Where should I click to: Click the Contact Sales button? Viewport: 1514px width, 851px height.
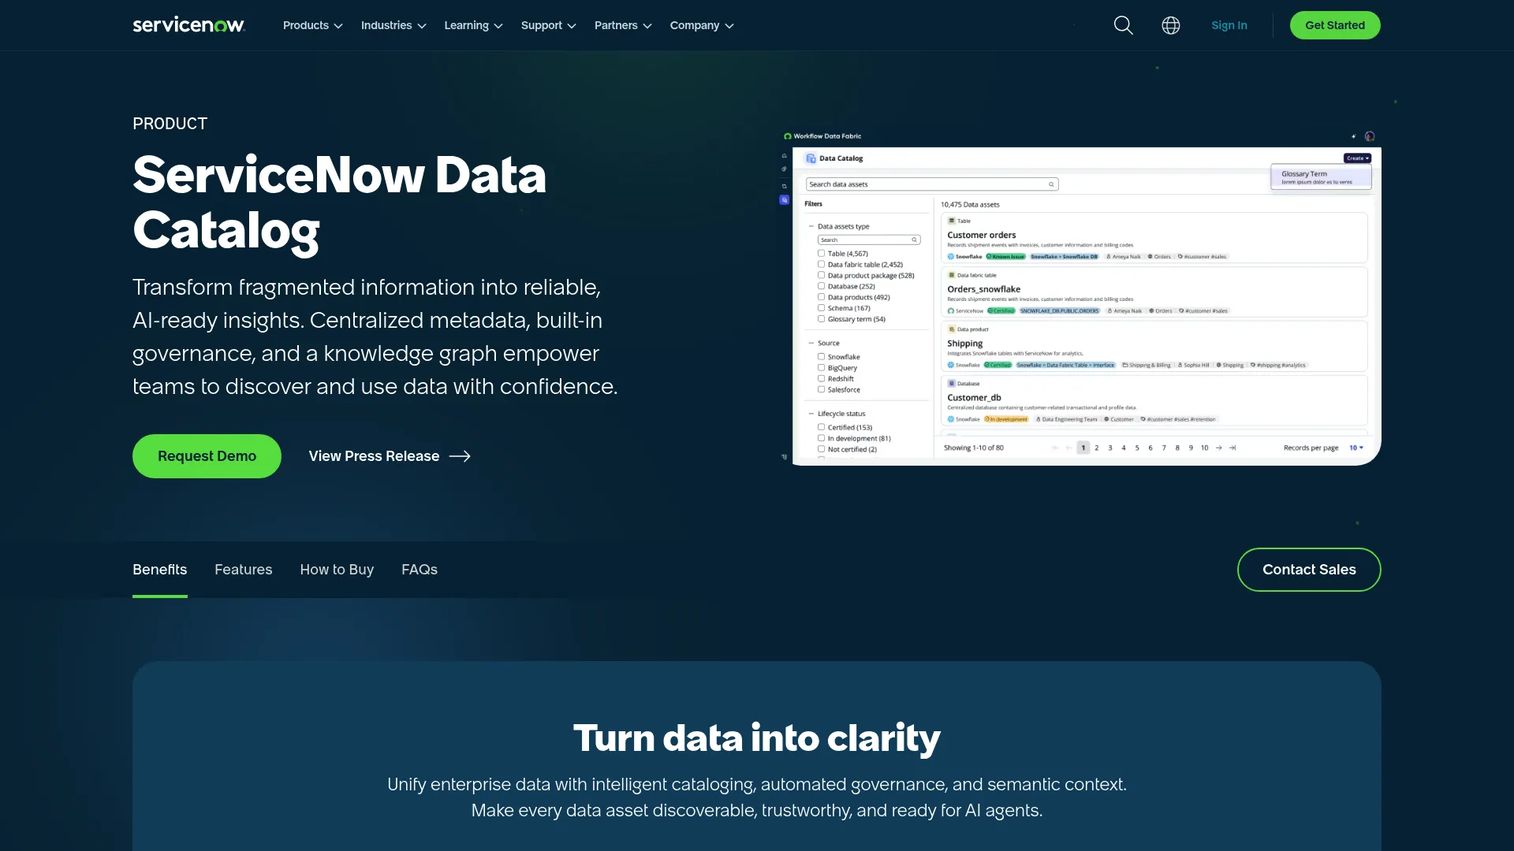(x=1309, y=570)
